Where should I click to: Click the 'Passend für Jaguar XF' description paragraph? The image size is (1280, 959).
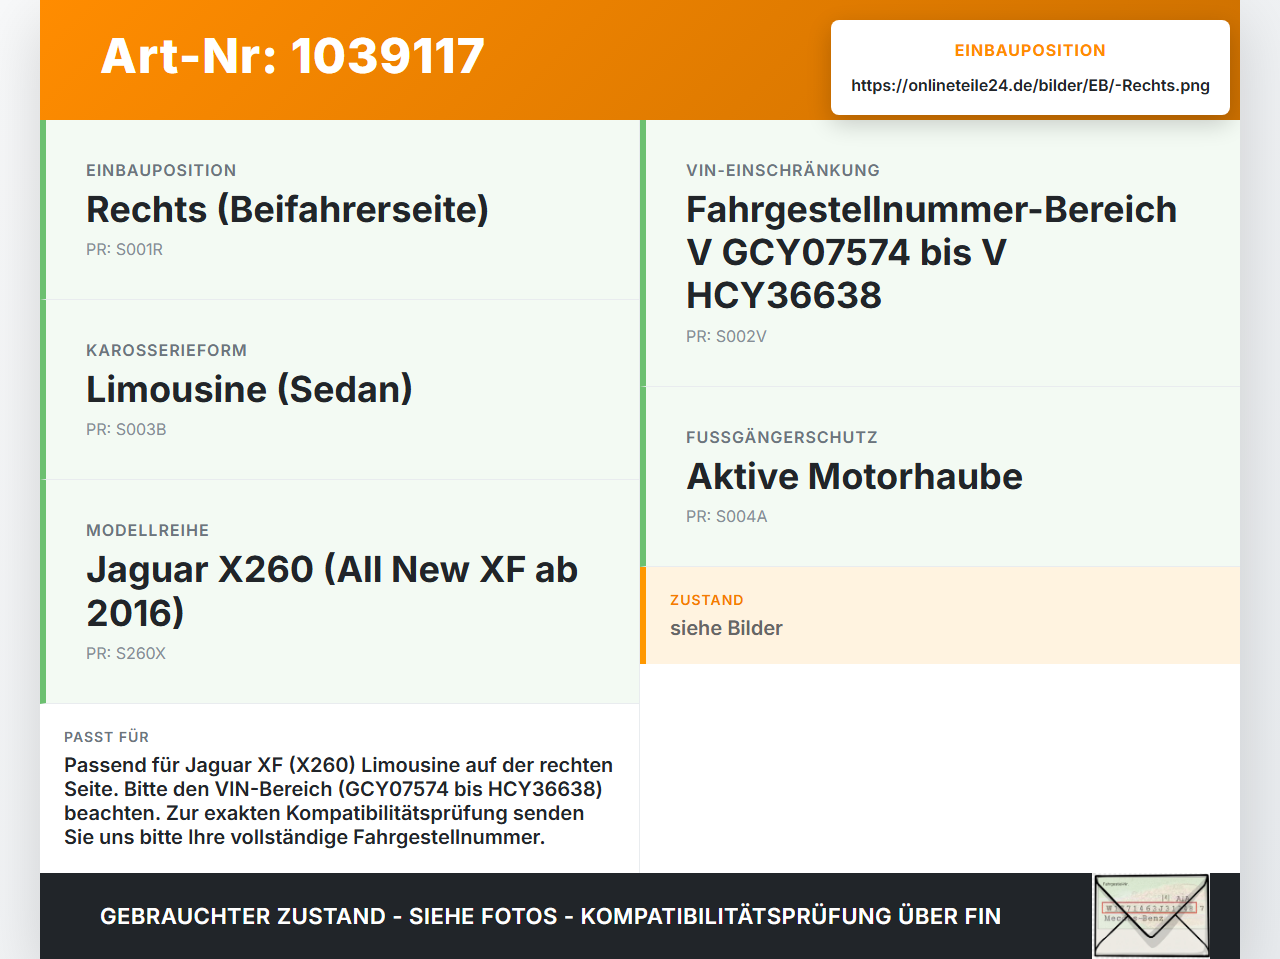click(339, 801)
